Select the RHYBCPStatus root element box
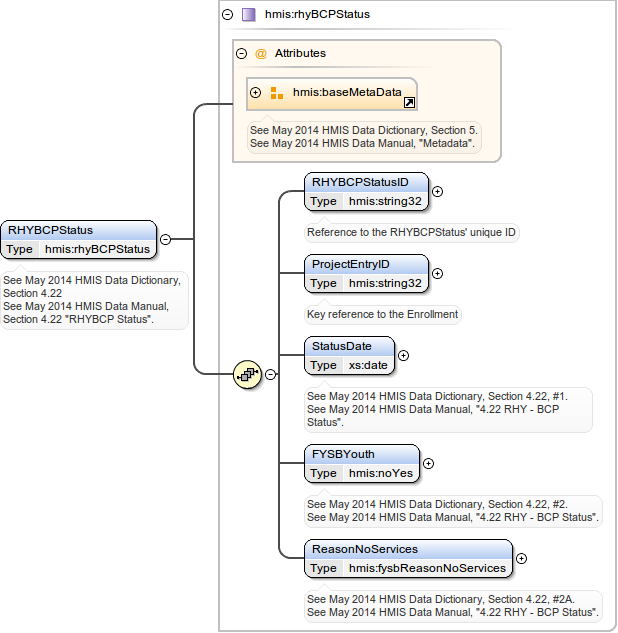Image resolution: width=618 pixels, height=633 pixels. click(x=78, y=230)
